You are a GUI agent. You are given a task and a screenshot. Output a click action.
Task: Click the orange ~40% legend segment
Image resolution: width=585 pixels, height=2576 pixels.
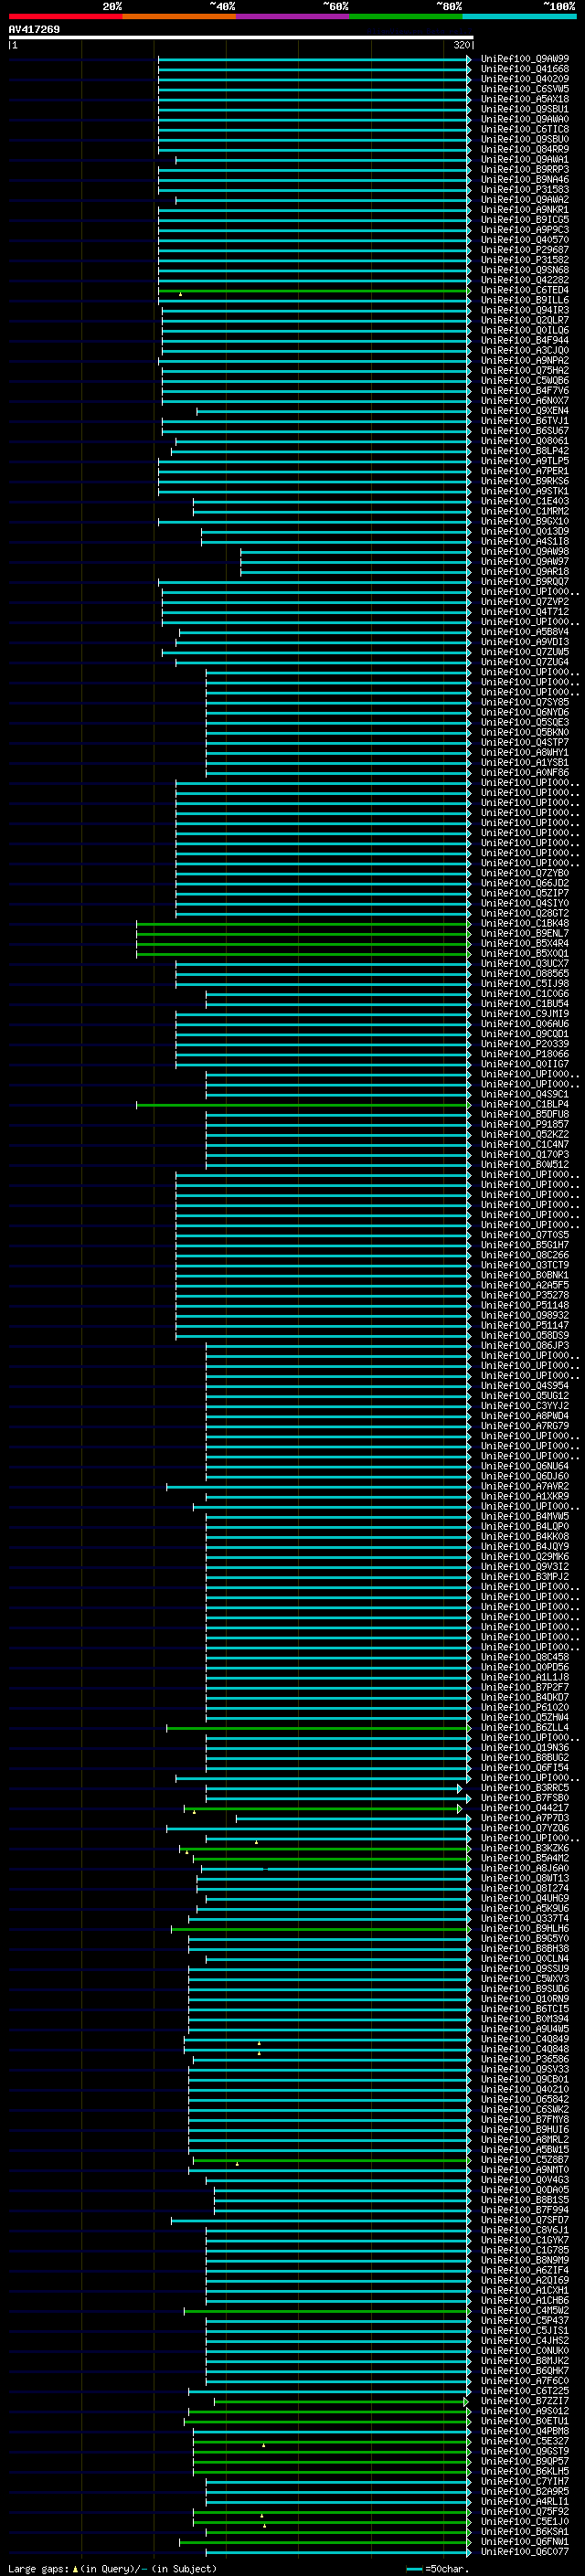click(179, 17)
